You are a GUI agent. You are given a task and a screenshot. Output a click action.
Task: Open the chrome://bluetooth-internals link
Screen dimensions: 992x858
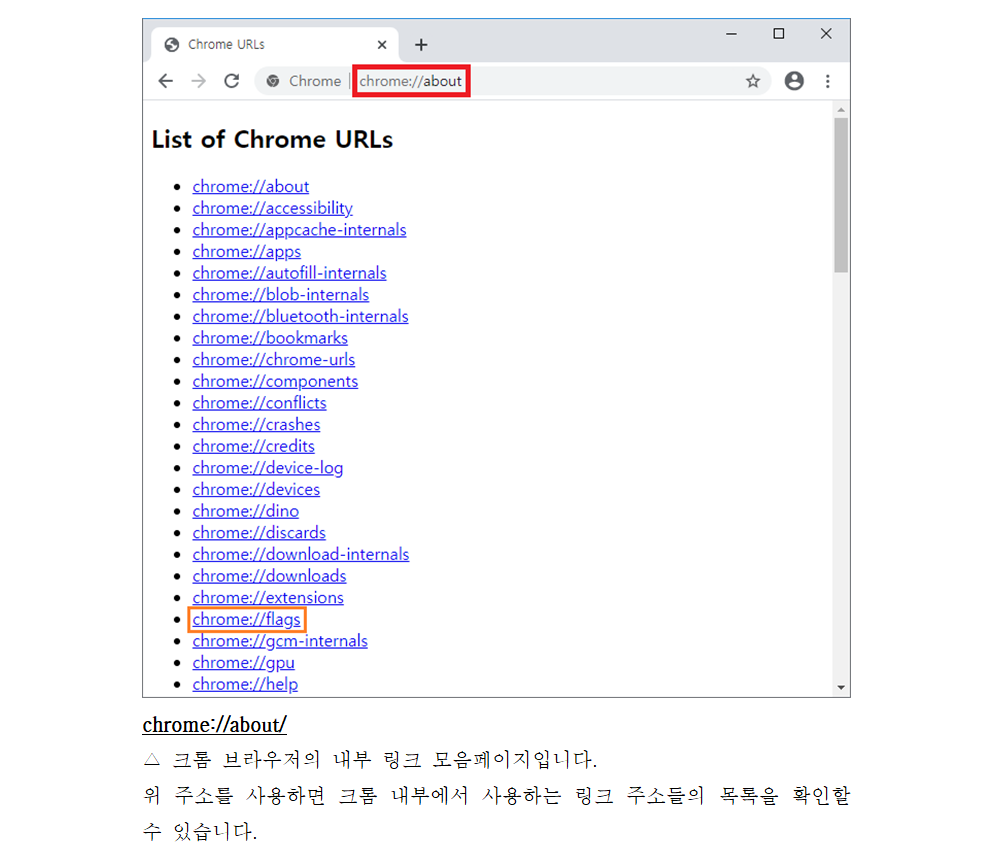pos(301,316)
